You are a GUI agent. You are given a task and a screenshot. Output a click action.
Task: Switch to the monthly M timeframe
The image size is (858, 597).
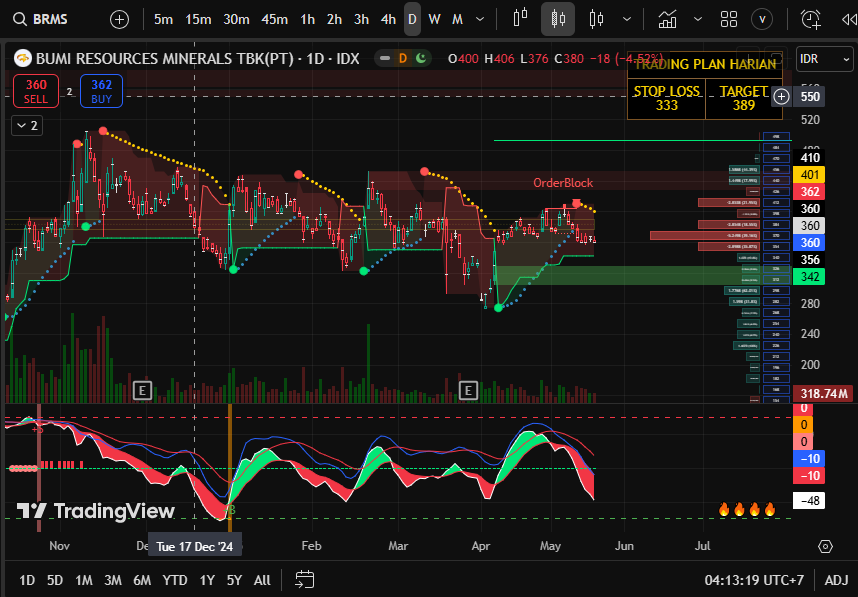[x=457, y=19]
